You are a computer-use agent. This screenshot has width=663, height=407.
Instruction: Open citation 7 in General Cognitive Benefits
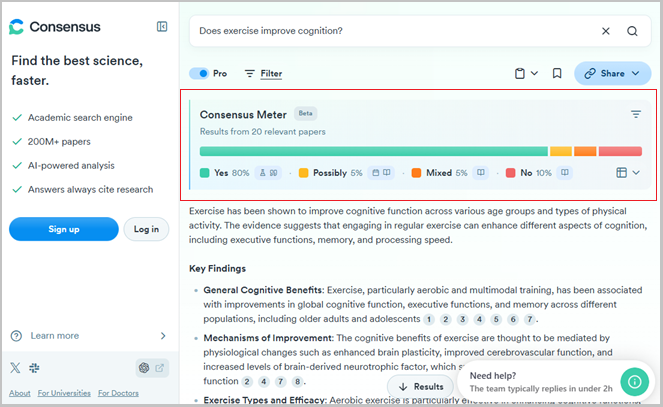tap(529, 320)
